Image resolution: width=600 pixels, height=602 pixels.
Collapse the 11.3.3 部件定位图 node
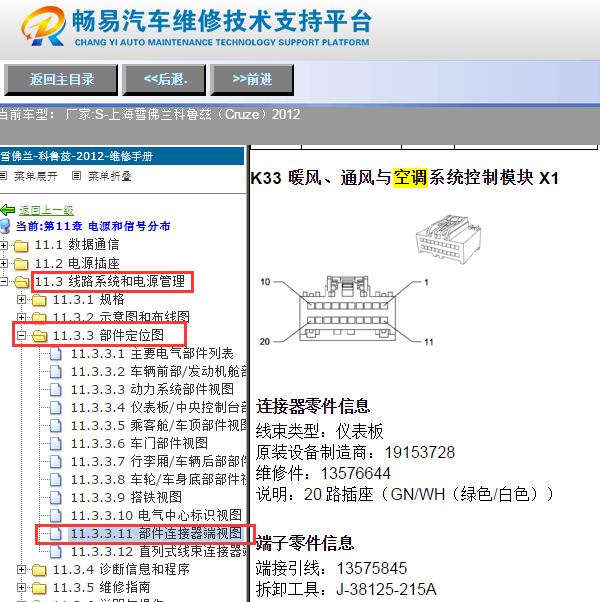pyautogui.click(x=21, y=336)
